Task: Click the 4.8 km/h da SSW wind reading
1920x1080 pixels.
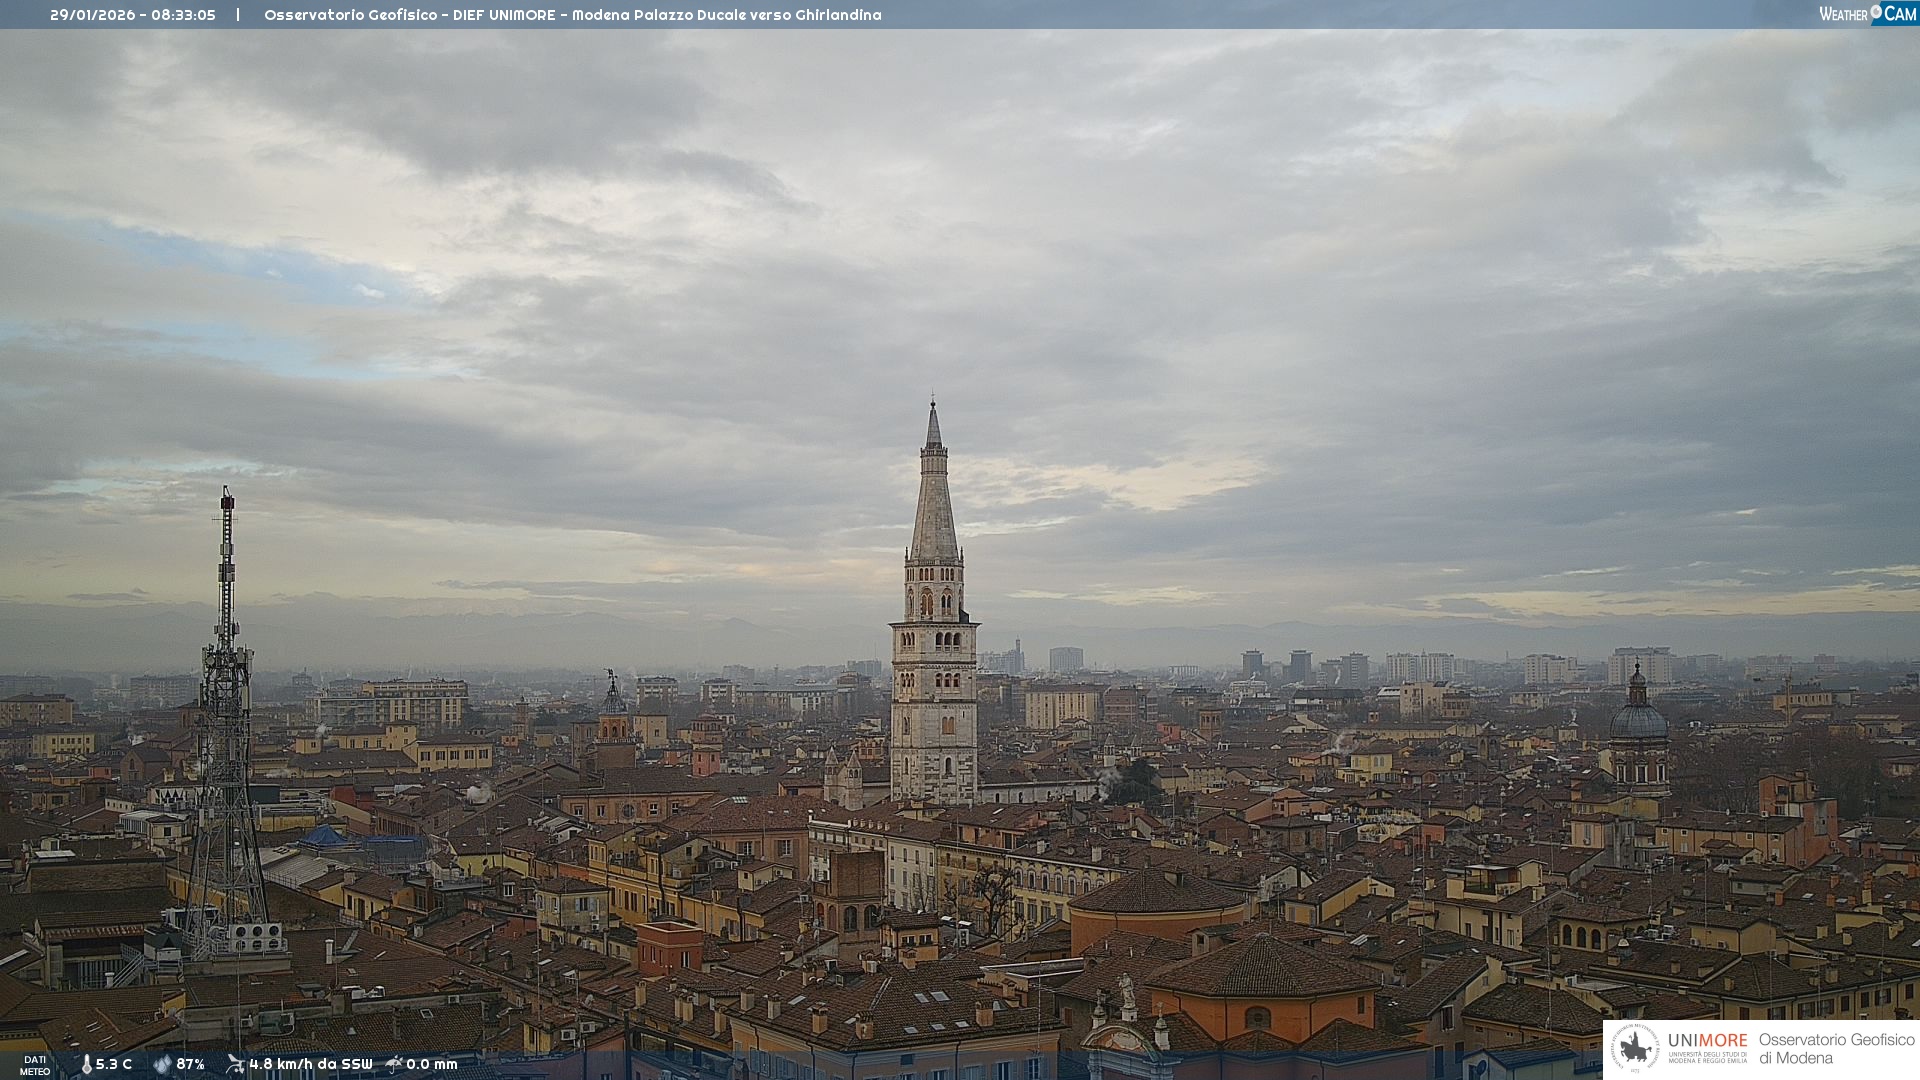Action: (x=310, y=1064)
